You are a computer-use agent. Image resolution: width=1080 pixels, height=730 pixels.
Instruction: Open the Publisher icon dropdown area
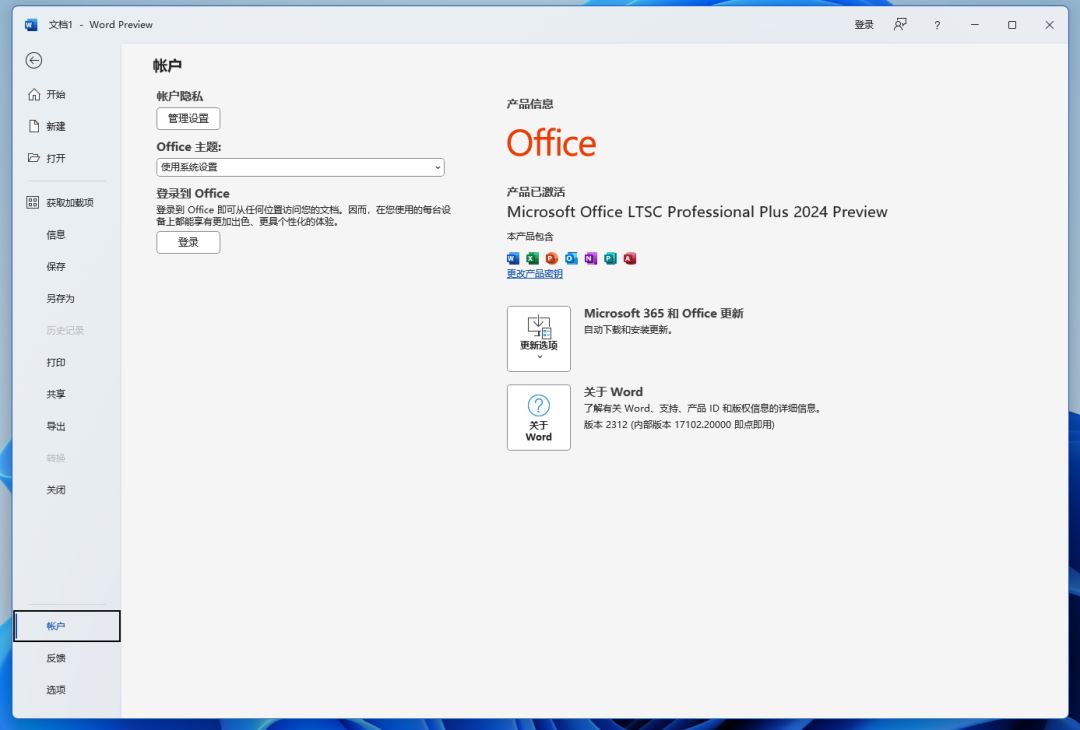pos(611,258)
